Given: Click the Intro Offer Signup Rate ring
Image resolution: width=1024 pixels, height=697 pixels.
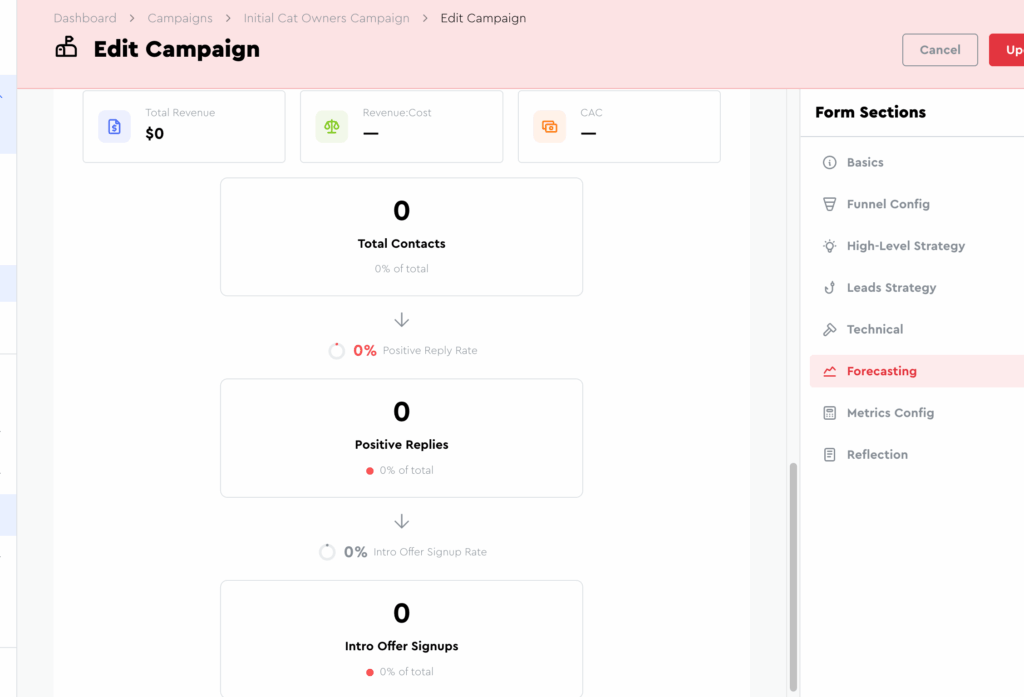Looking at the screenshot, I should point(327,552).
